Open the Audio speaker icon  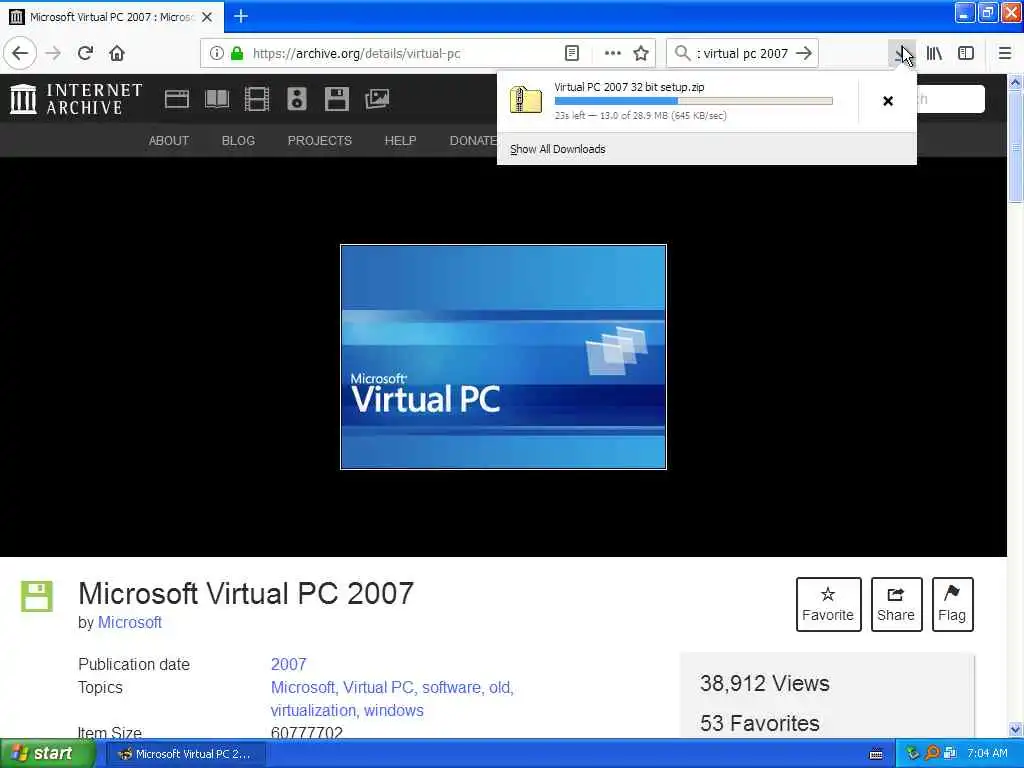coord(296,99)
